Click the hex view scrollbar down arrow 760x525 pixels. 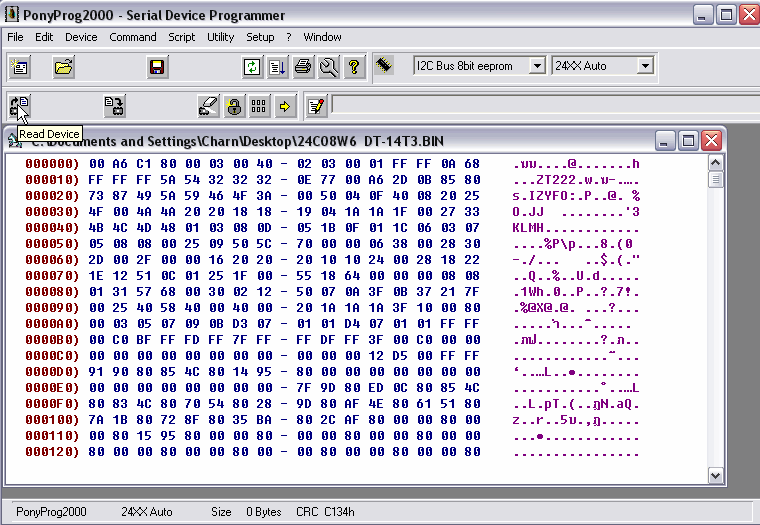pyautogui.click(x=715, y=475)
